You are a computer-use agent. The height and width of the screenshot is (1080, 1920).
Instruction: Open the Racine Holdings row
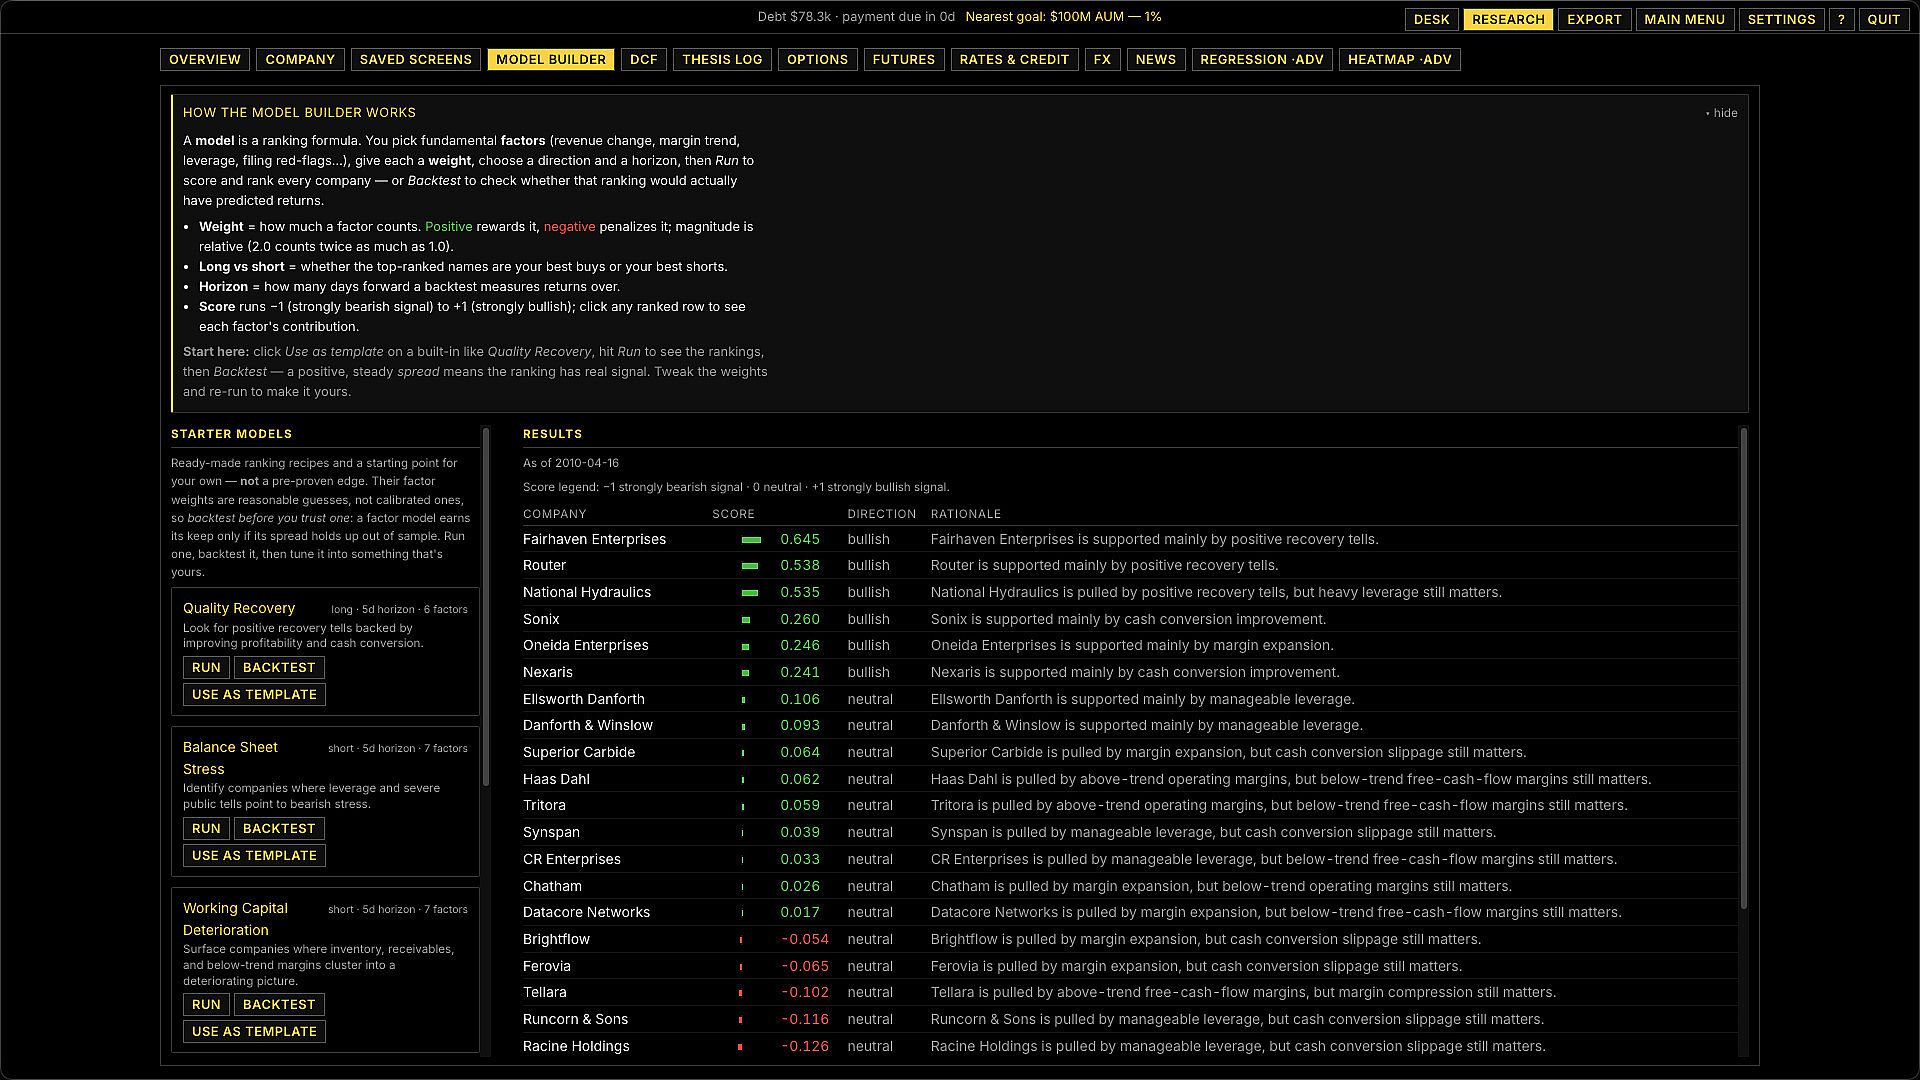point(1130,1046)
